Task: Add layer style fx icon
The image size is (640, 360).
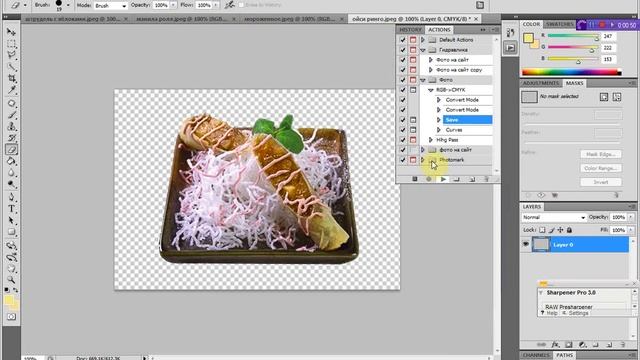Action: click(555, 345)
